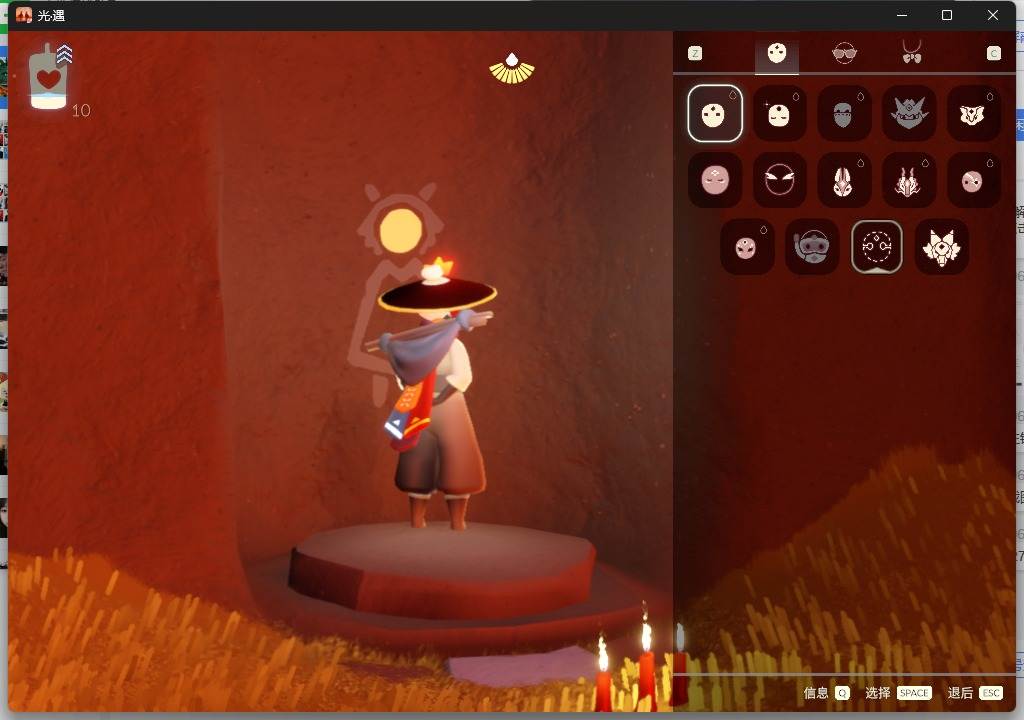The height and width of the screenshot is (720, 1024).
Task: Click the Z previous category key
Action: pyautogui.click(x=695, y=54)
